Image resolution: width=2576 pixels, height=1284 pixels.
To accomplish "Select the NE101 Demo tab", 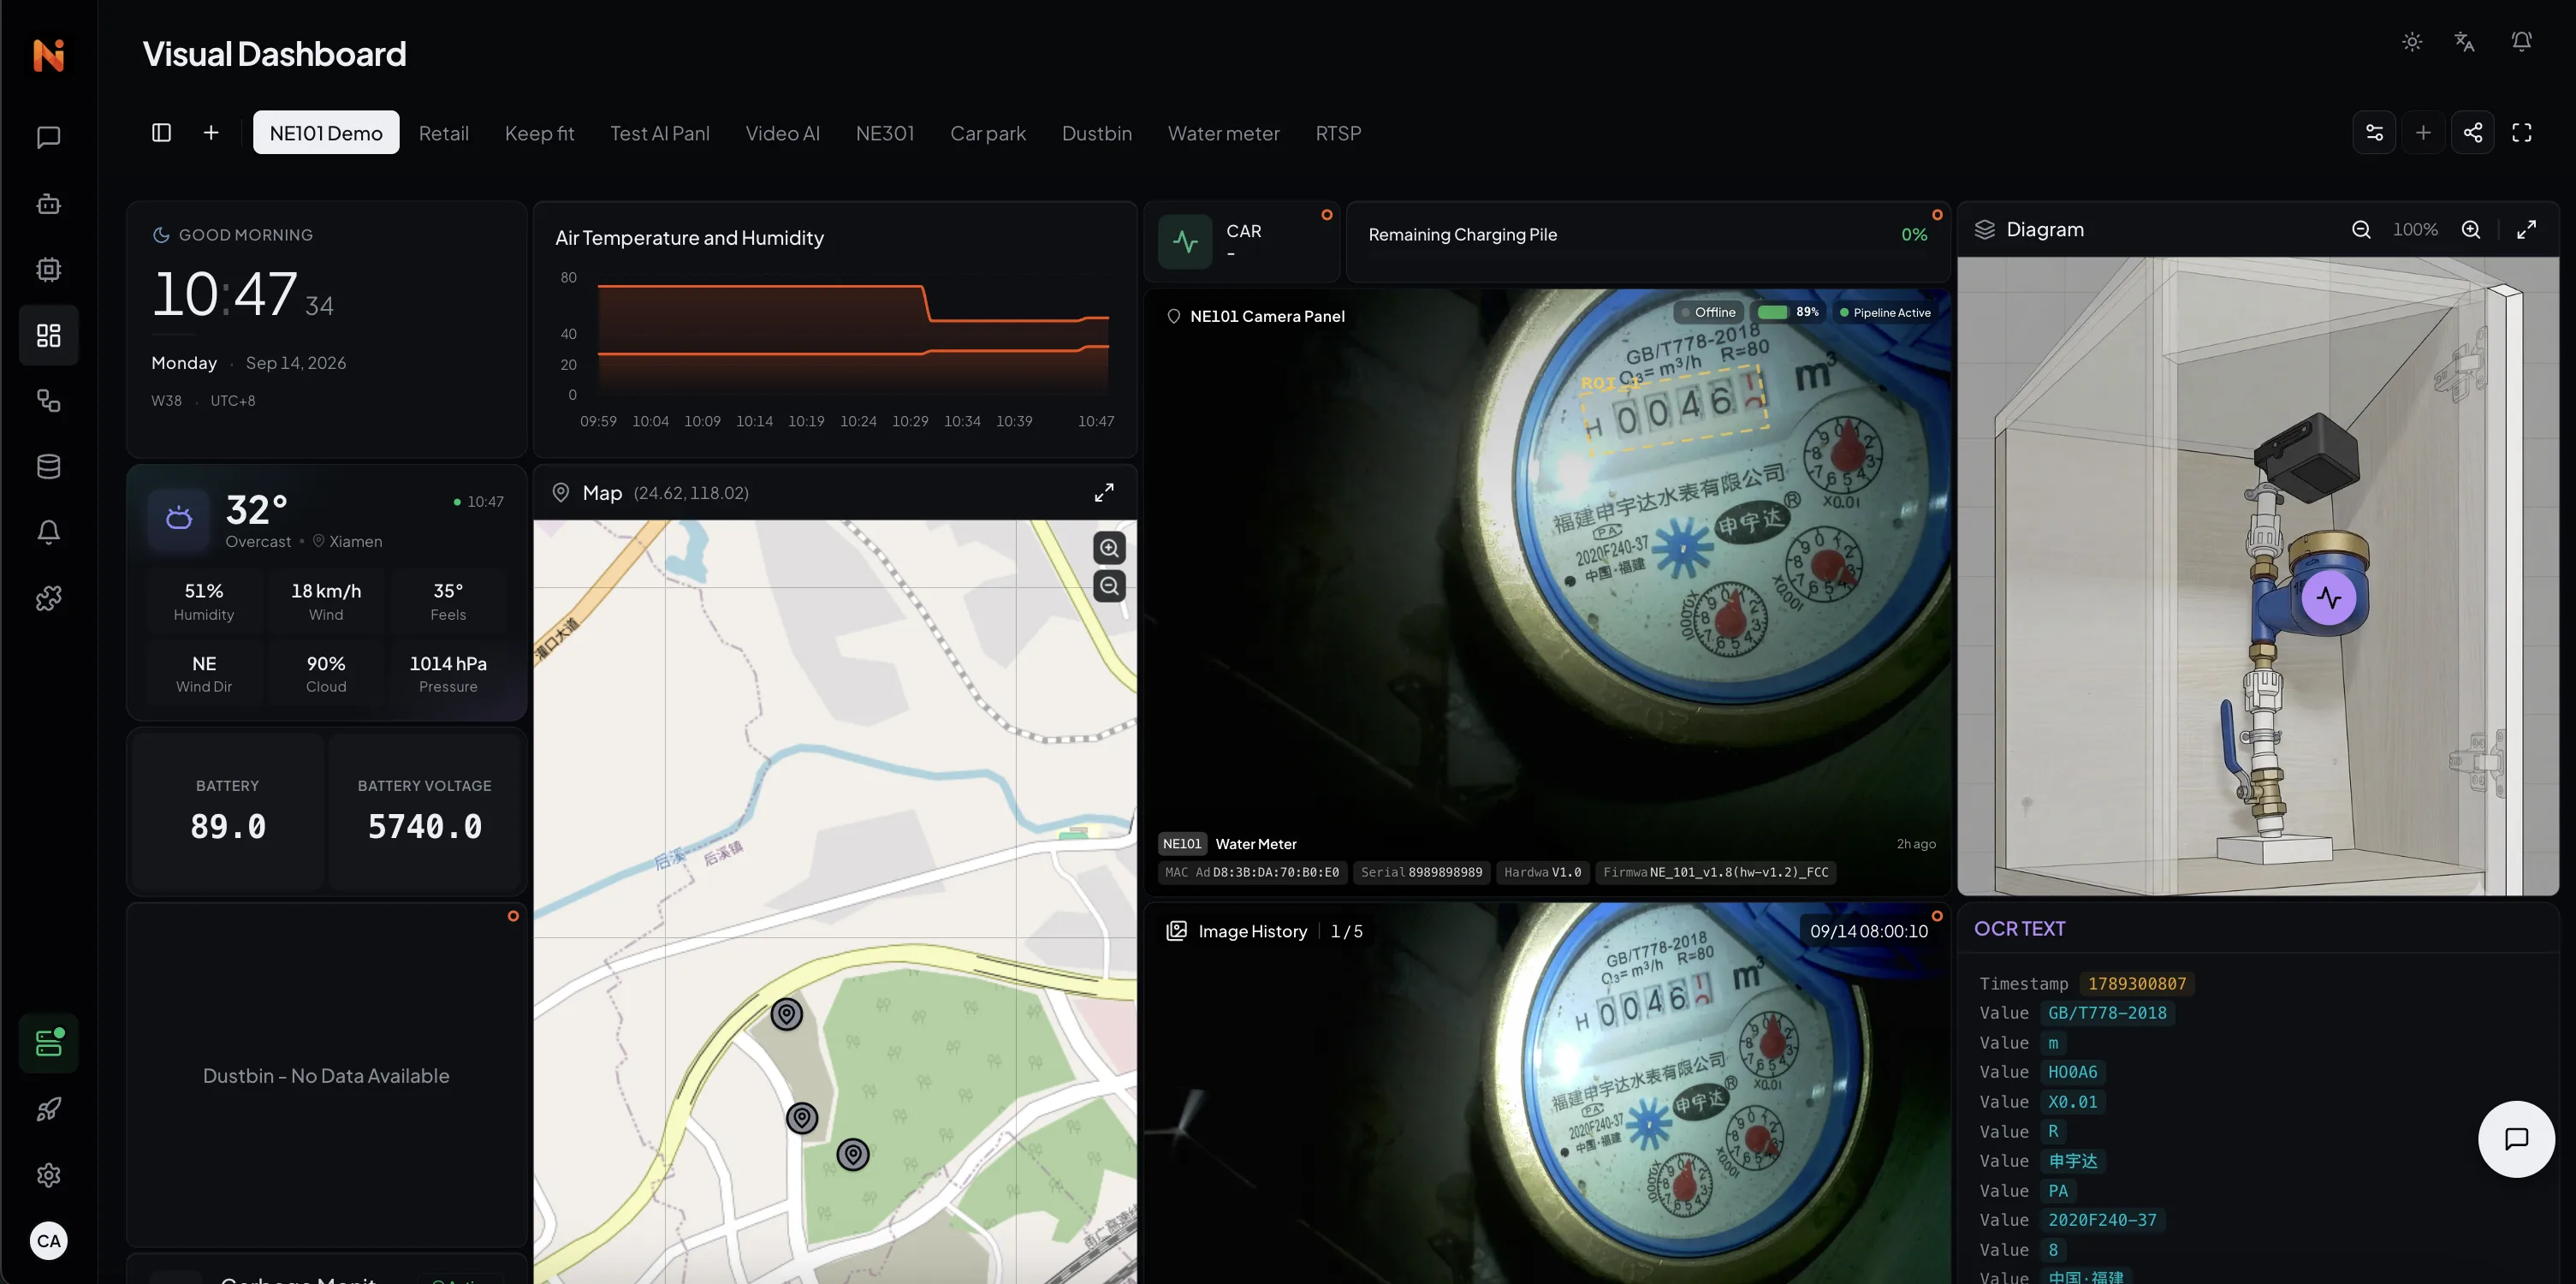I will coord(326,132).
